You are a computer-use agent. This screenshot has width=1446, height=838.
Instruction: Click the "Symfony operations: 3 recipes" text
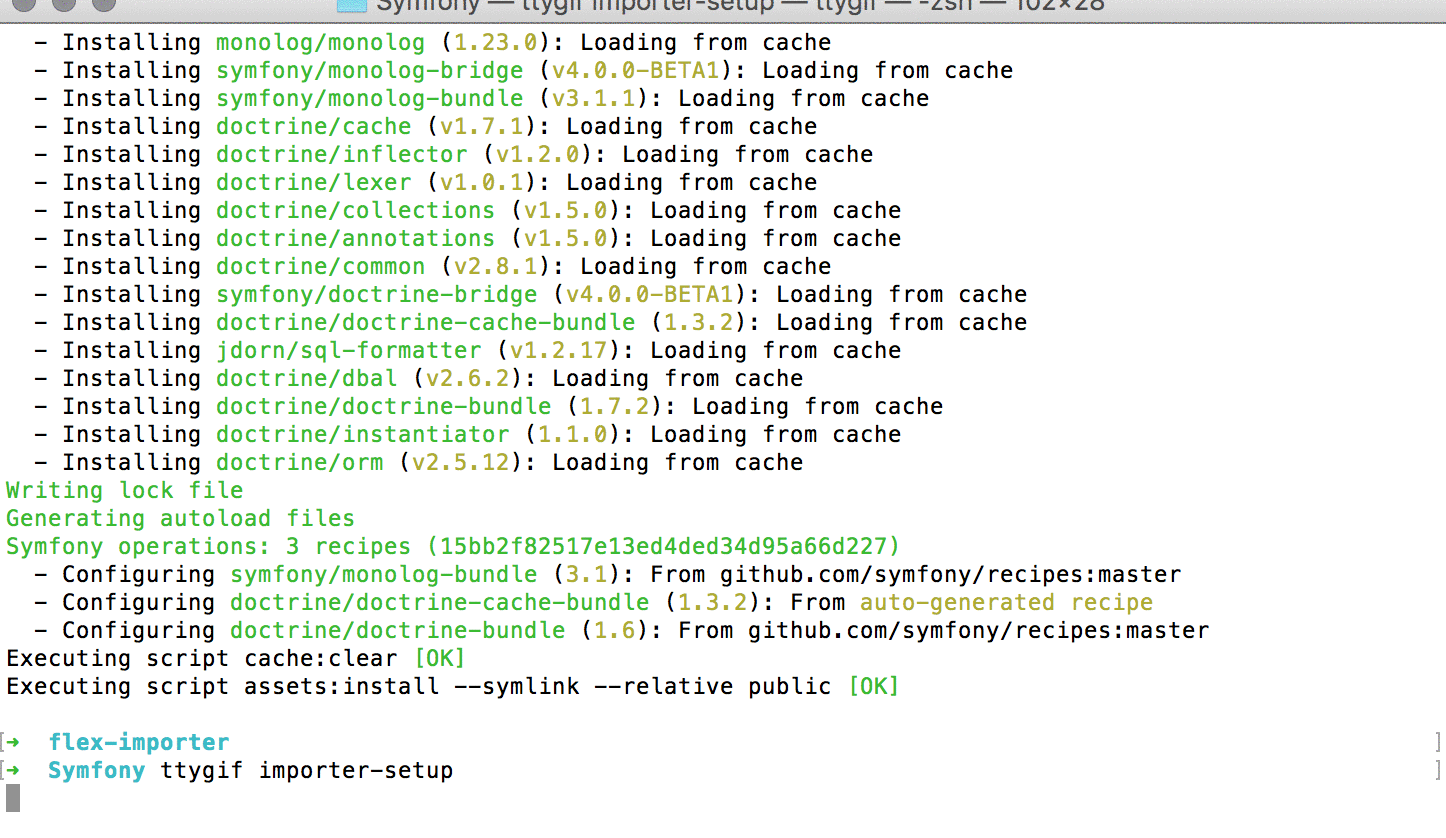click(x=208, y=547)
